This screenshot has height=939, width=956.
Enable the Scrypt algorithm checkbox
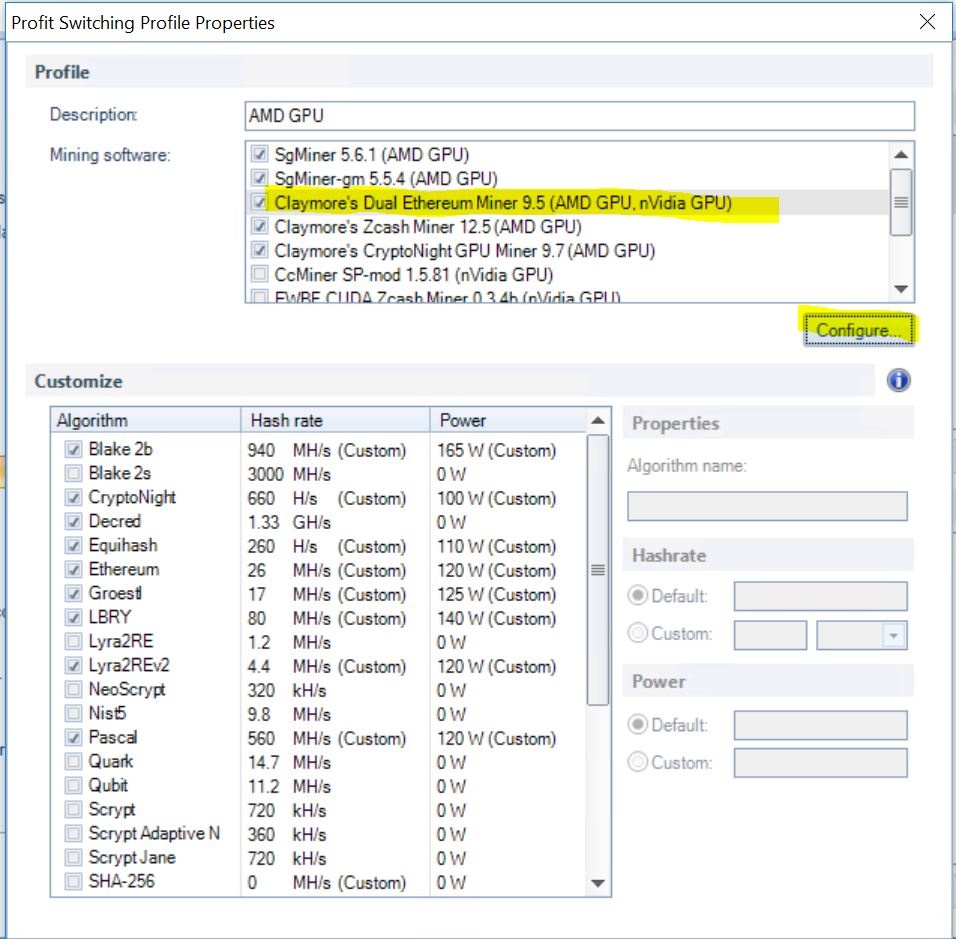(73, 810)
